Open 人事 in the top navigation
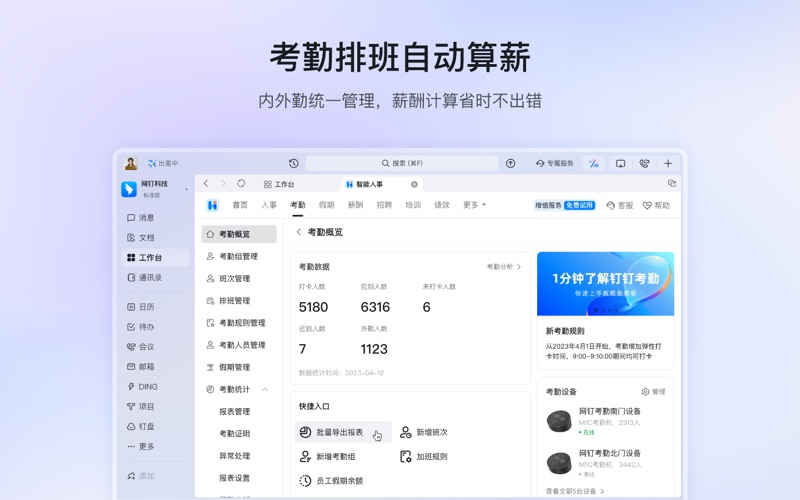Viewport: 800px width, 500px height. (x=269, y=205)
